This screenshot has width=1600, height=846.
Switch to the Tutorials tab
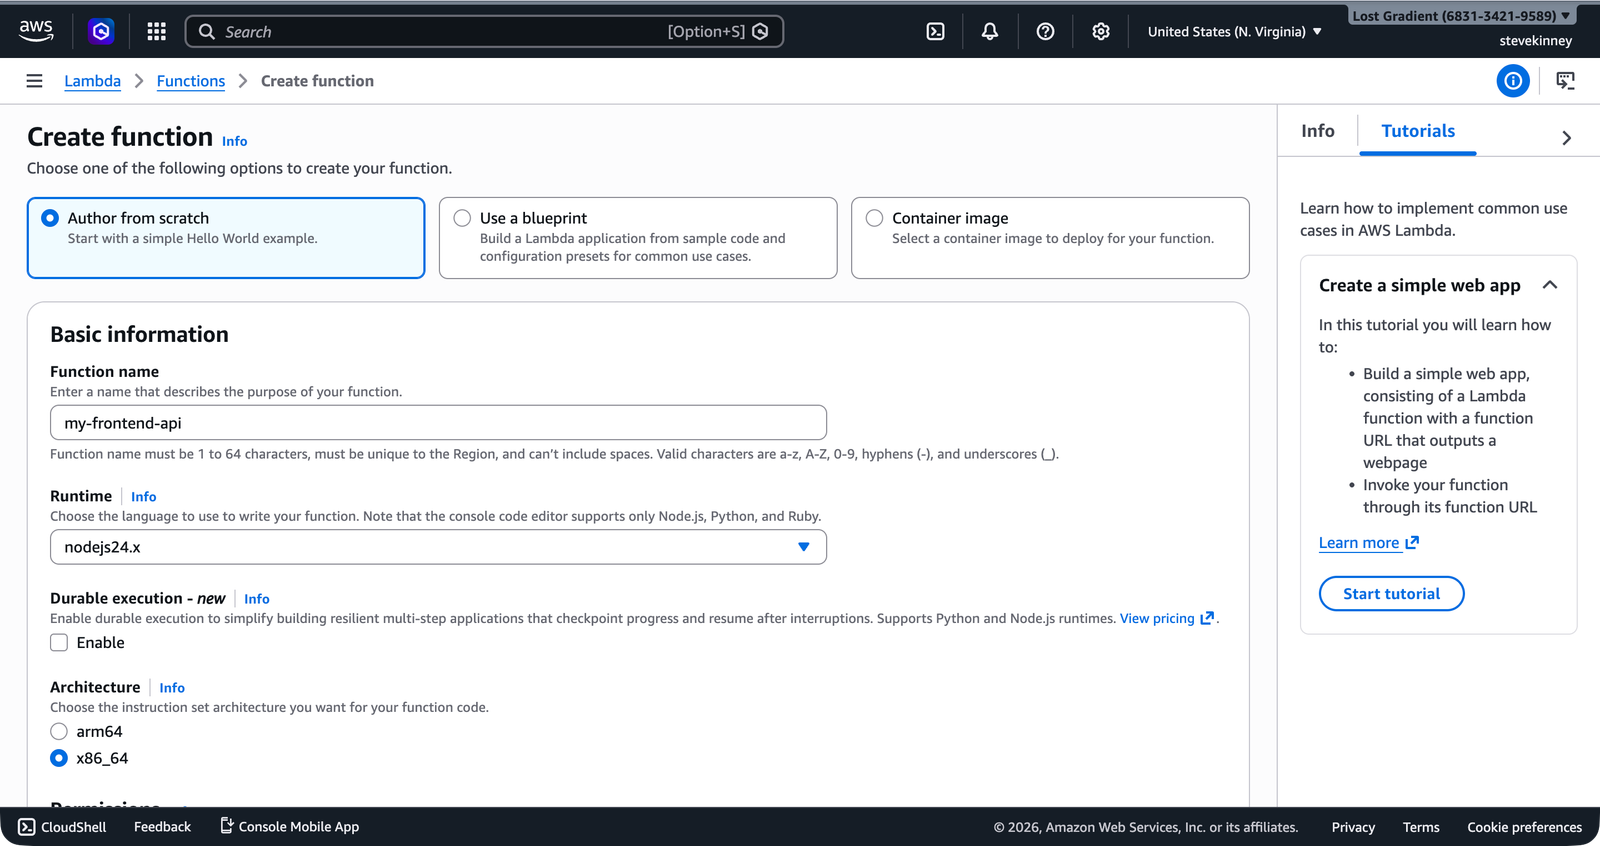[1418, 131]
